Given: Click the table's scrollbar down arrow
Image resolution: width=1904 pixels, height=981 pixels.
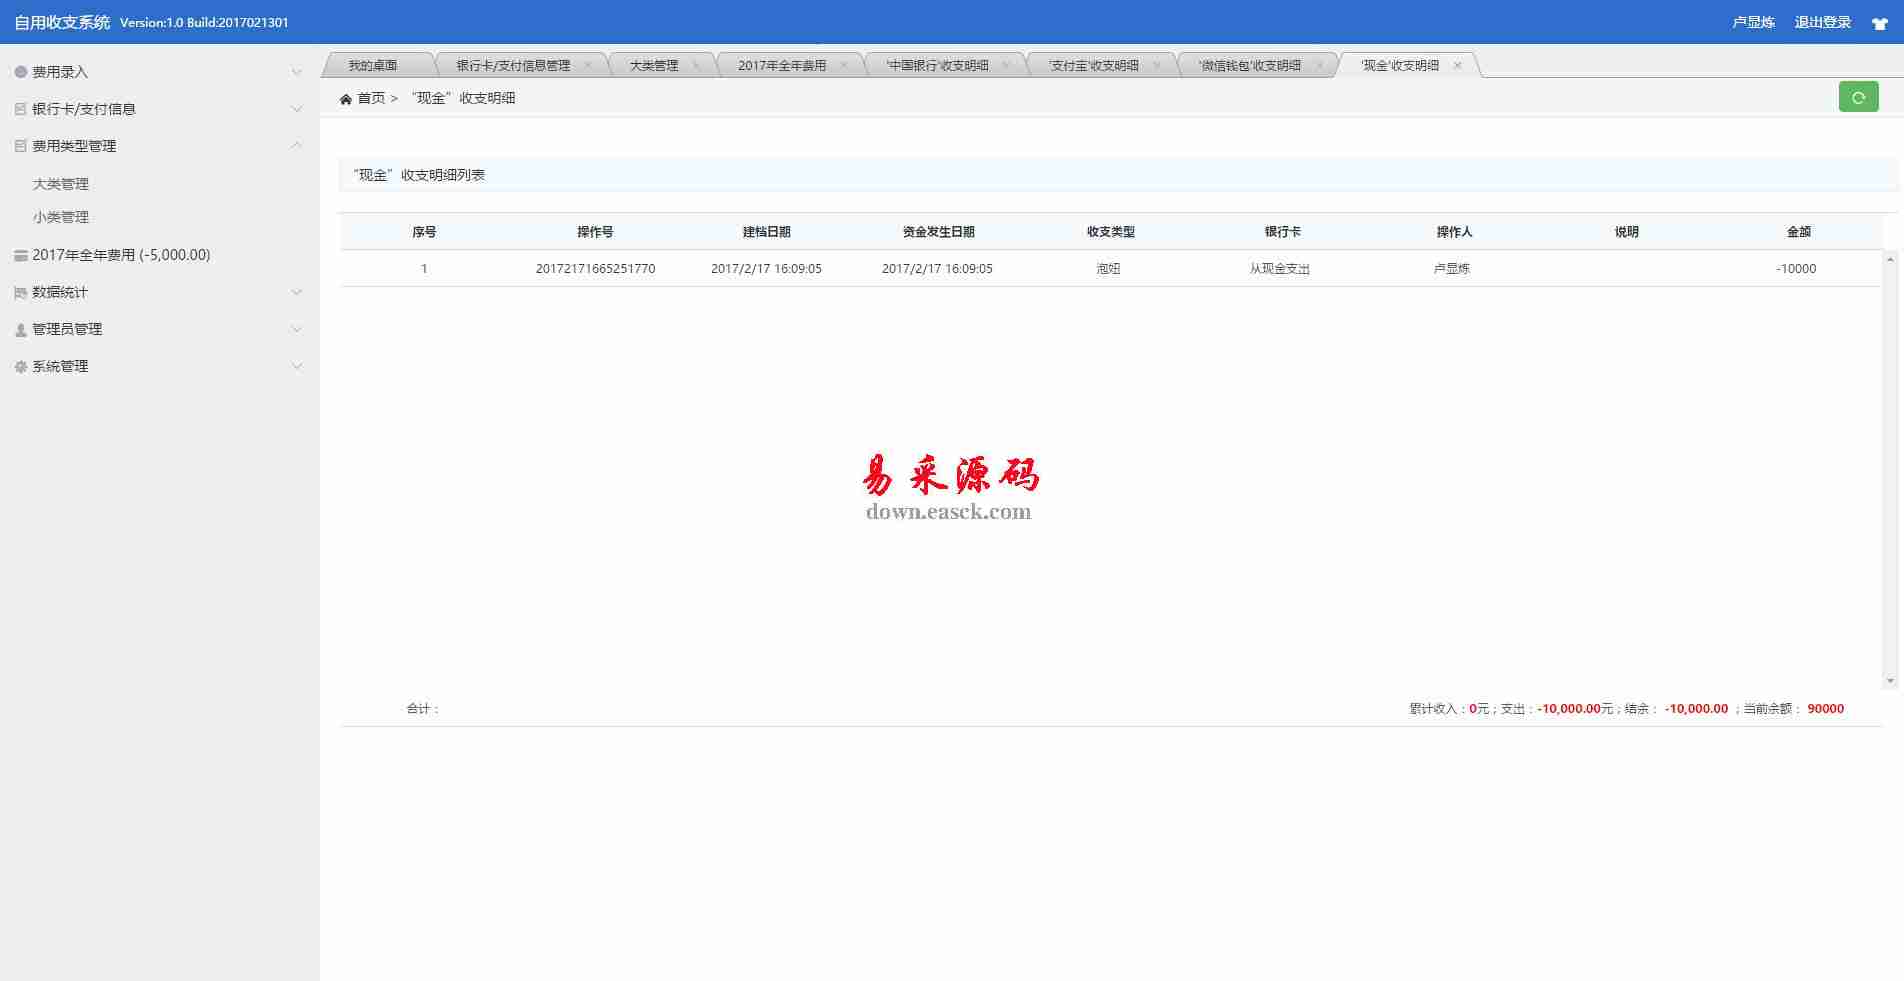Looking at the screenshot, I should (1890, 680).
